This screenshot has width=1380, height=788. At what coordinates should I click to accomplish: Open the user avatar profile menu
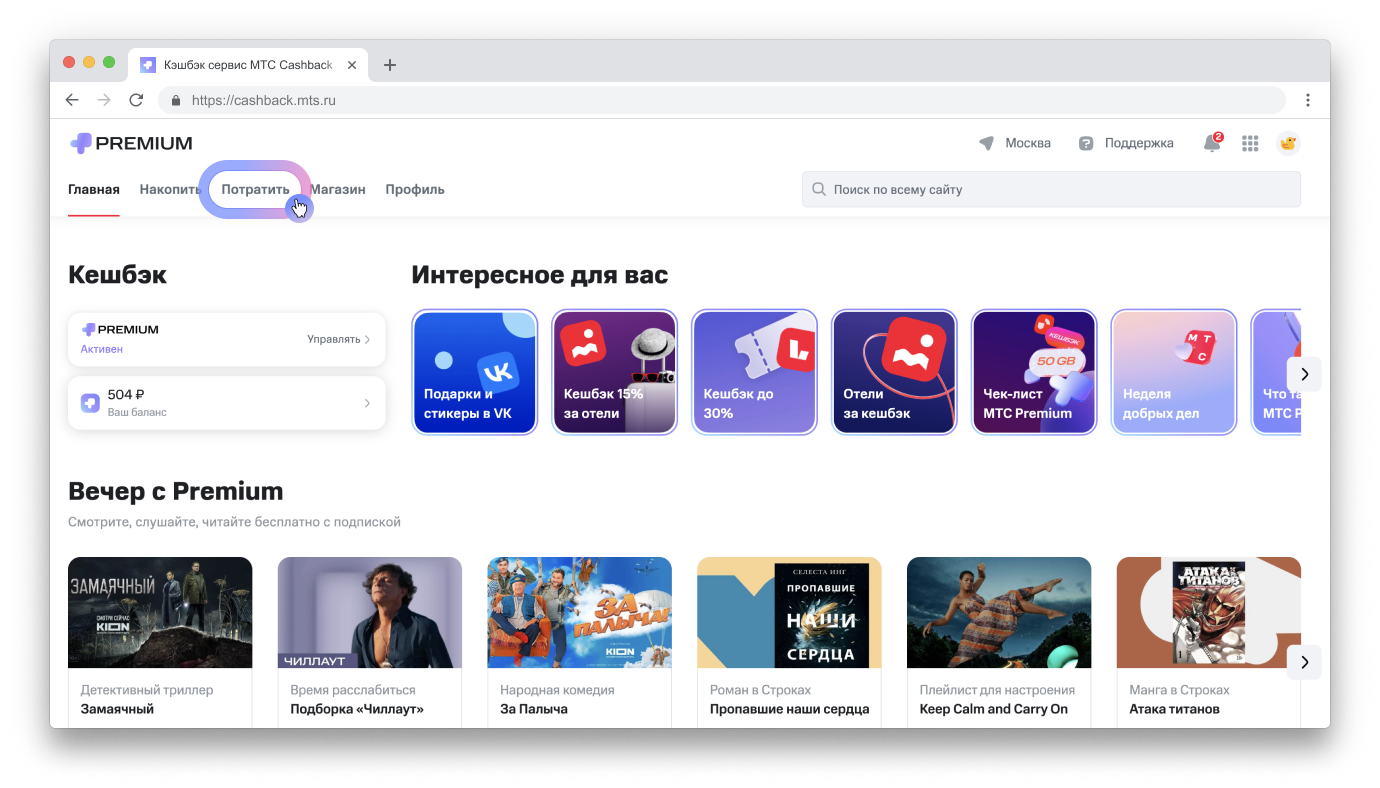(x=1288, y=143)
